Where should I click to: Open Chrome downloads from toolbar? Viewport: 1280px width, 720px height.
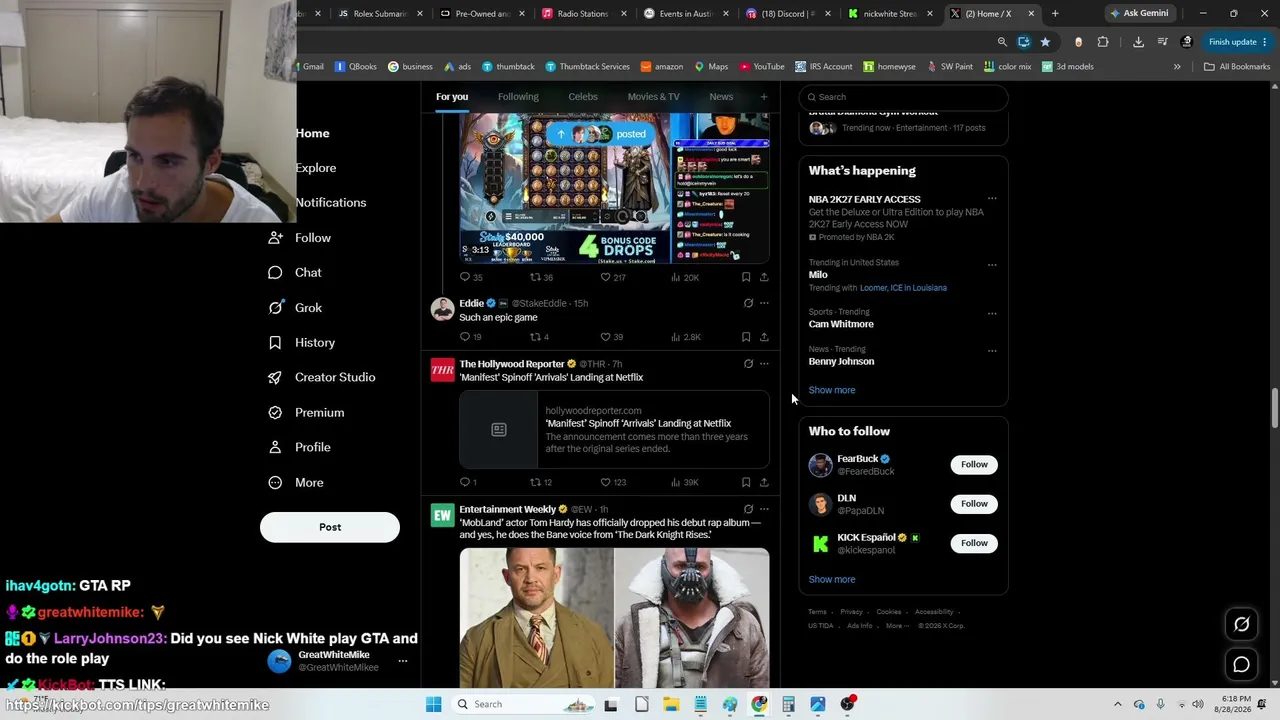point(1138,42)
